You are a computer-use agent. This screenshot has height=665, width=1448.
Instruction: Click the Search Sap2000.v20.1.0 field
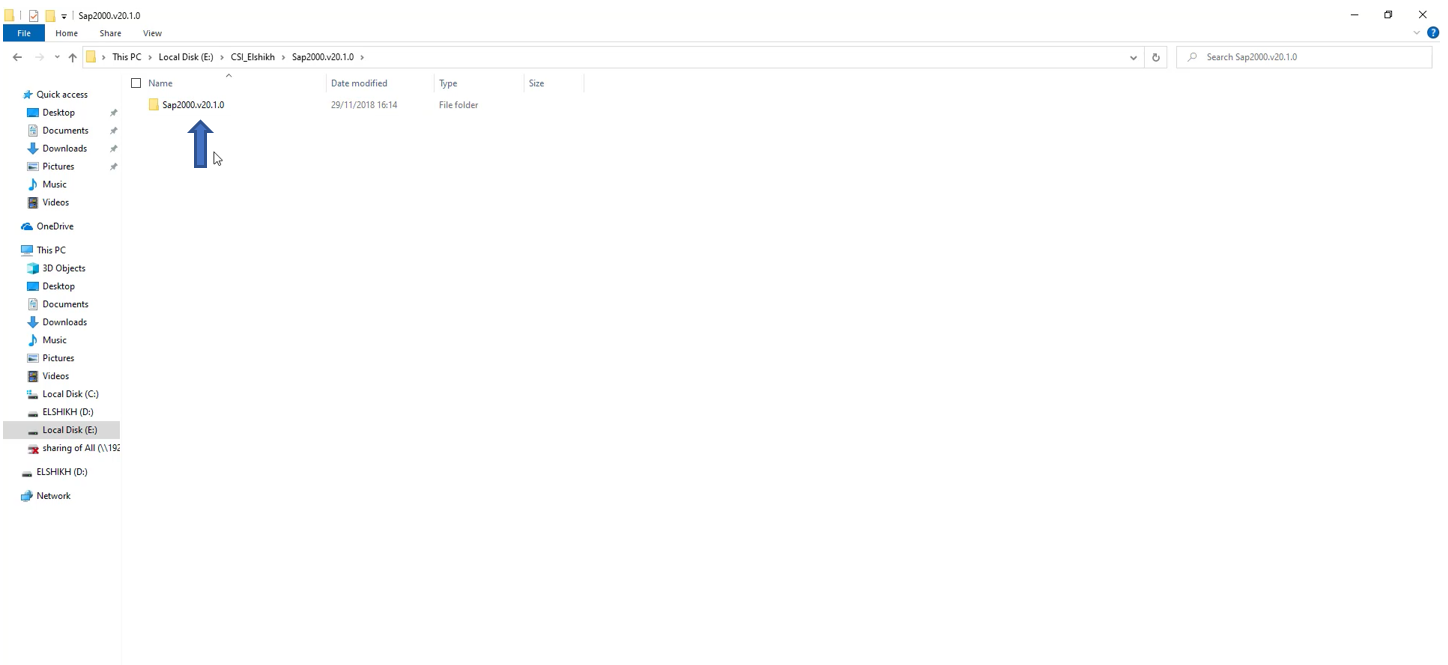coord(1304,57)
